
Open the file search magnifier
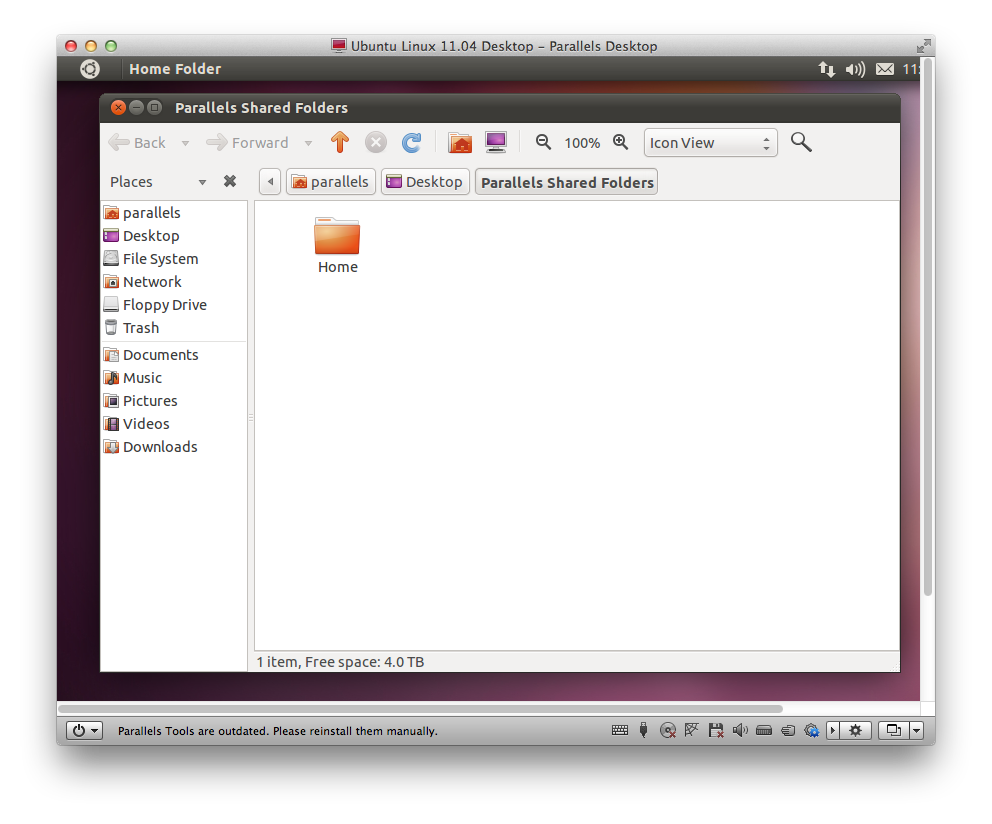coord(801,142)
